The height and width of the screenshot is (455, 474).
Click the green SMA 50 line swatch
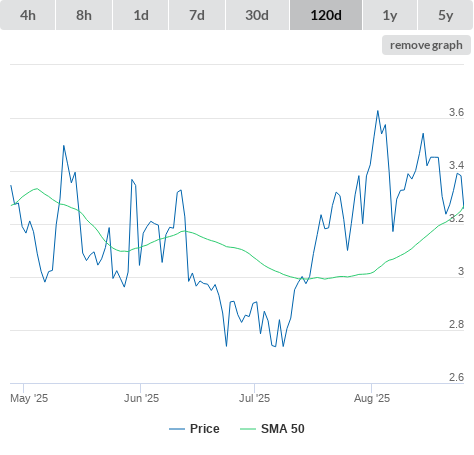248,429
